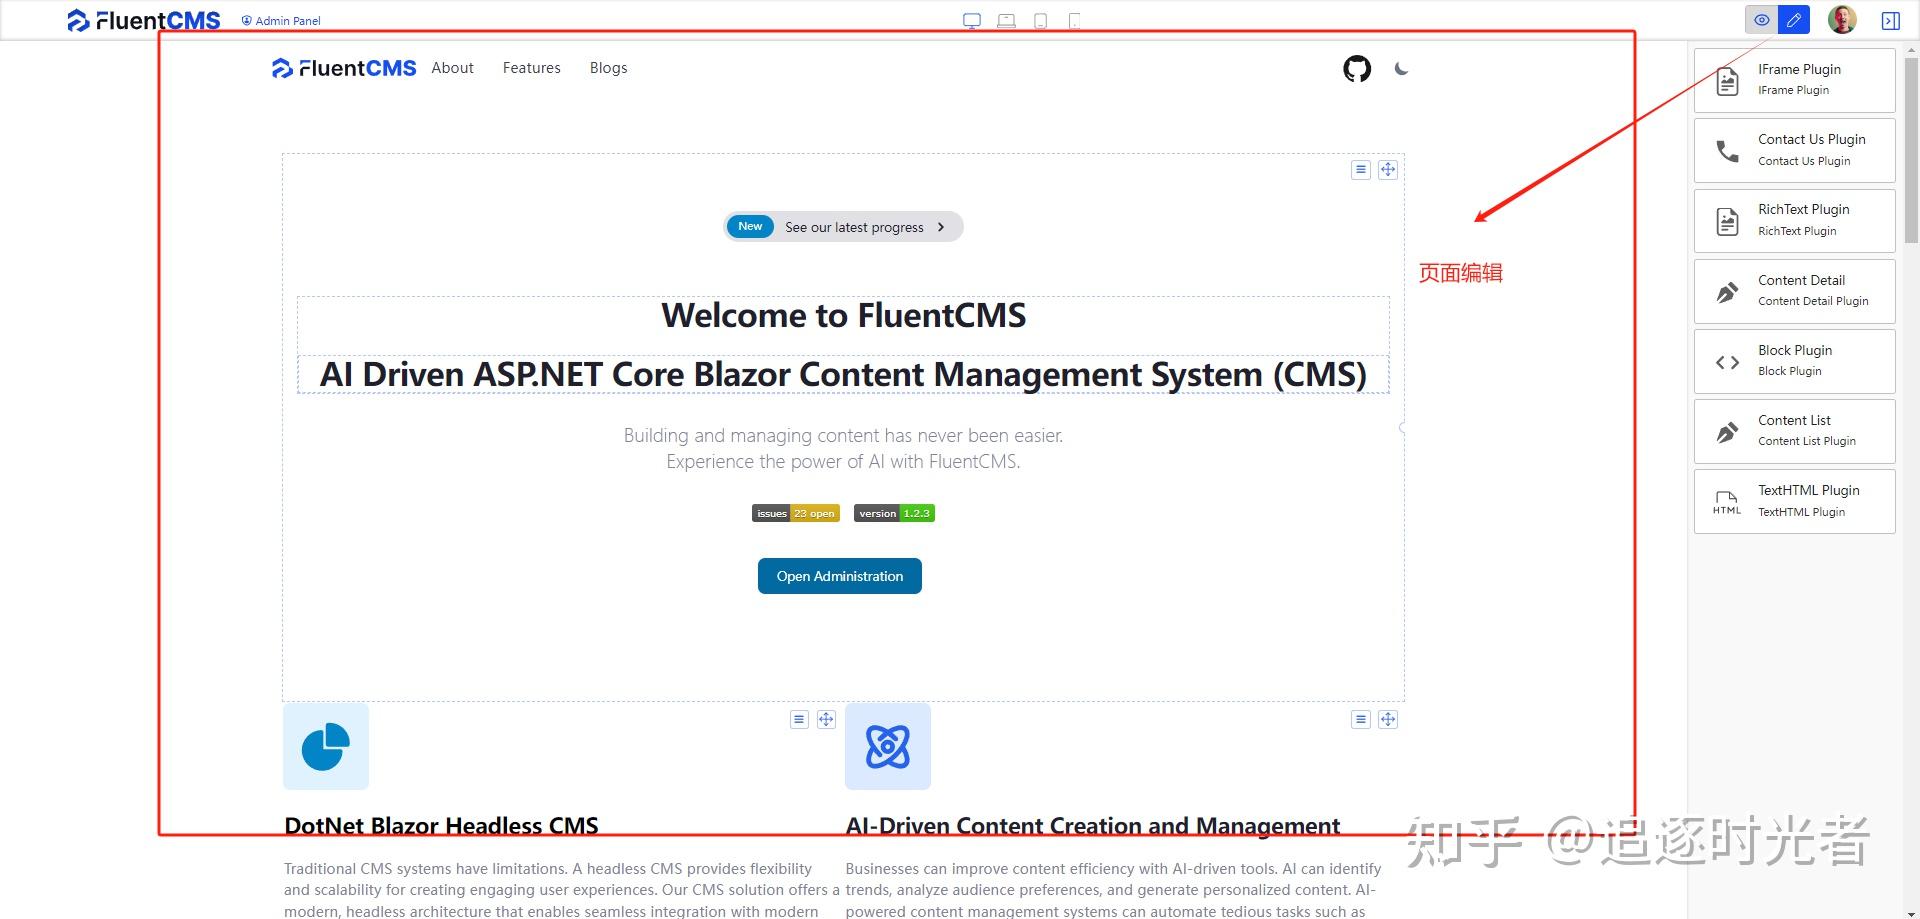The image size is (1920, 919).
Task: Click the hamburger menu icon on hero section
Action: point(1361,169)
